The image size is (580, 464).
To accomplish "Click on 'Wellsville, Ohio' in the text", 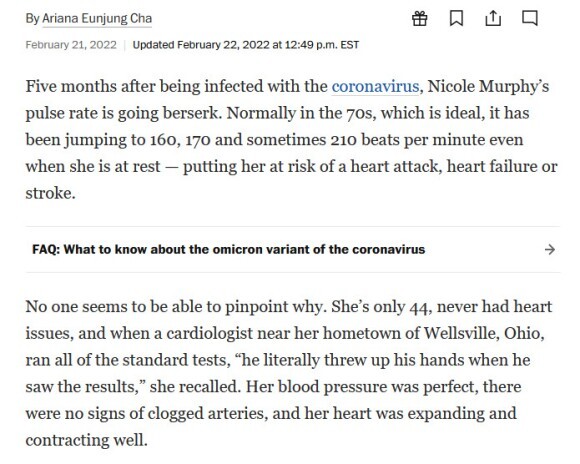I will [x=483, y=333].
